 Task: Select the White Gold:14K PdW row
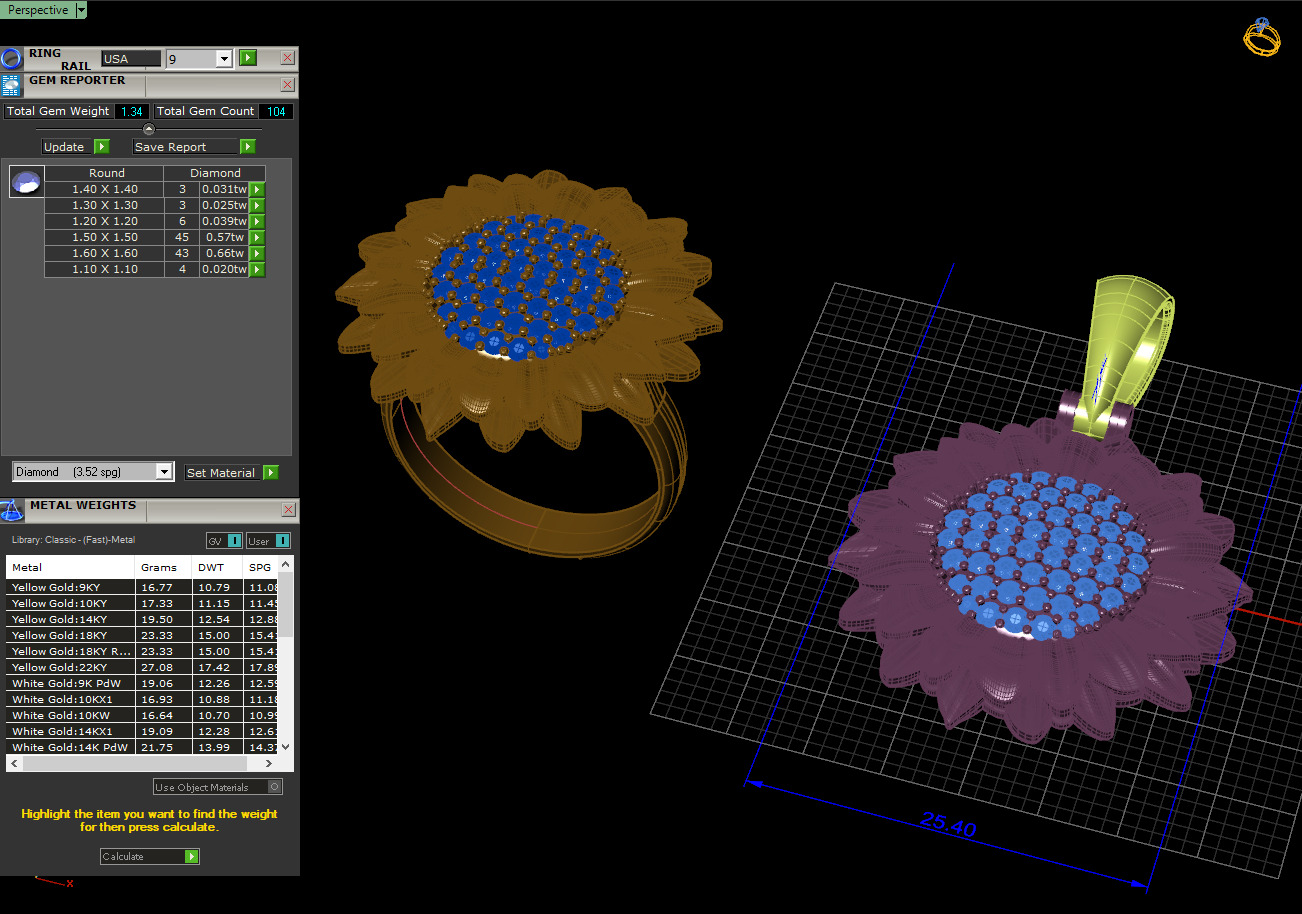[142, 747]
